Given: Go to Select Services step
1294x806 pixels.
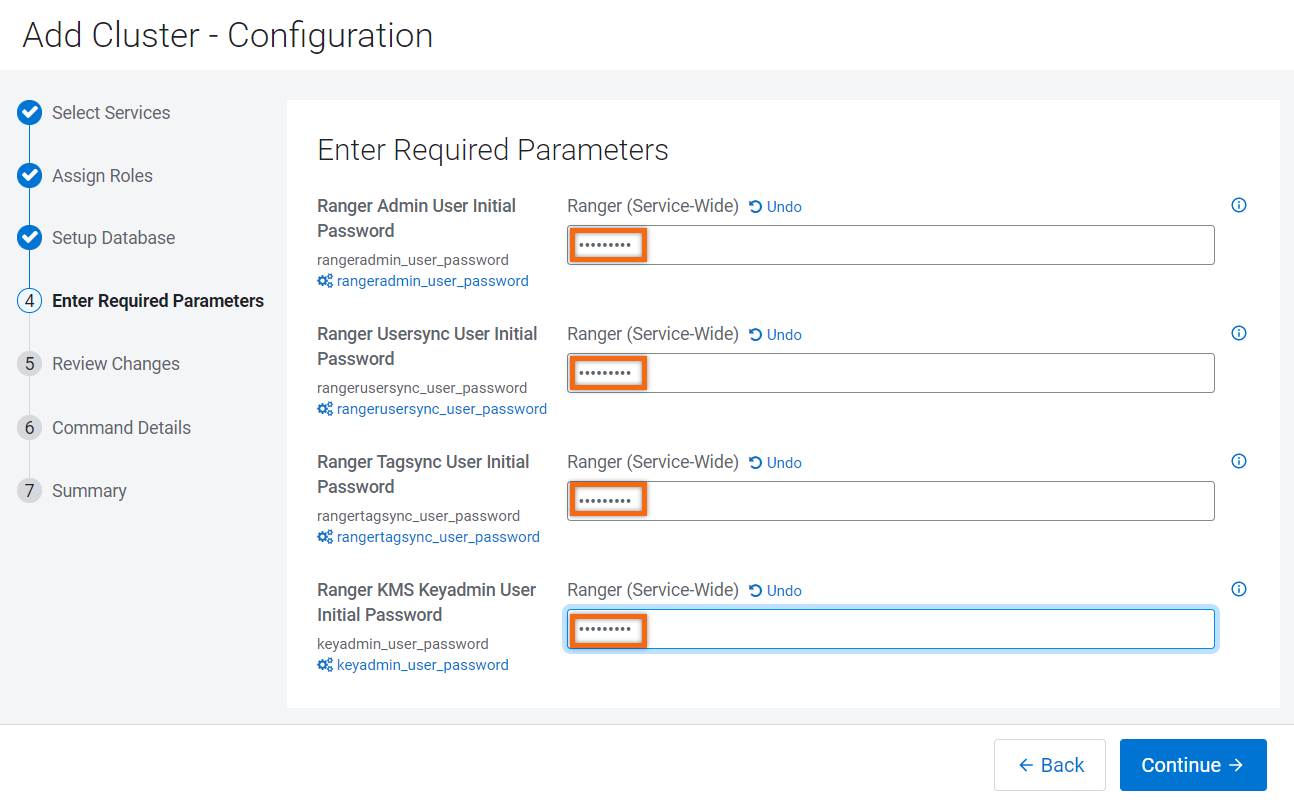Looking at the screenshot, I should [111, 113].
